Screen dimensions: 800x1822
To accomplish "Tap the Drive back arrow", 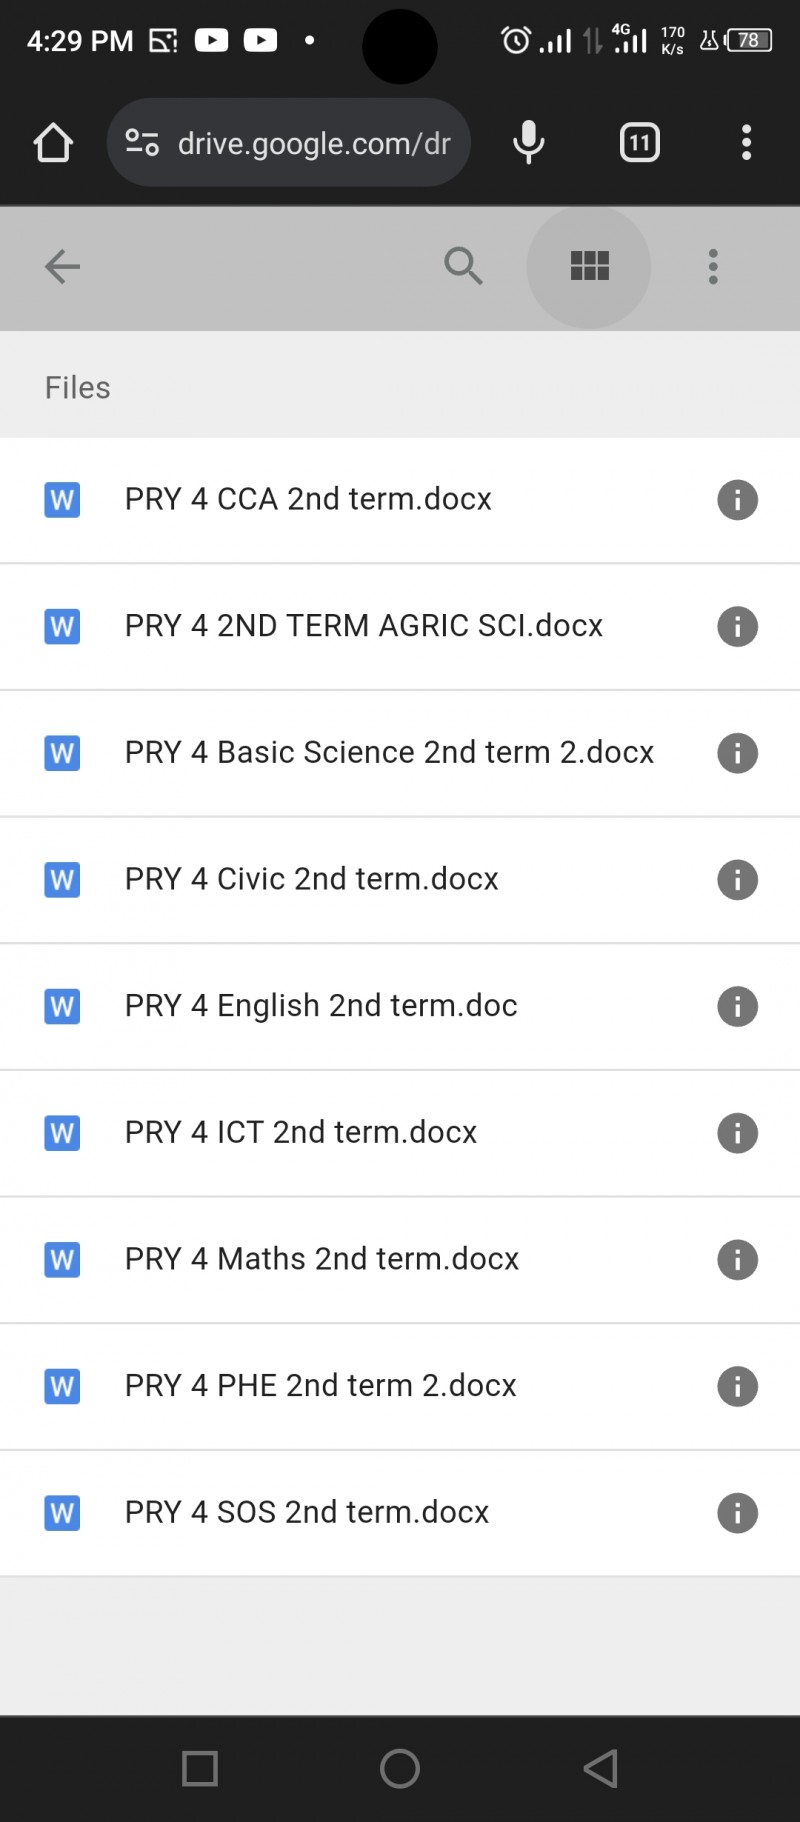I will click(x=62, y=267).
